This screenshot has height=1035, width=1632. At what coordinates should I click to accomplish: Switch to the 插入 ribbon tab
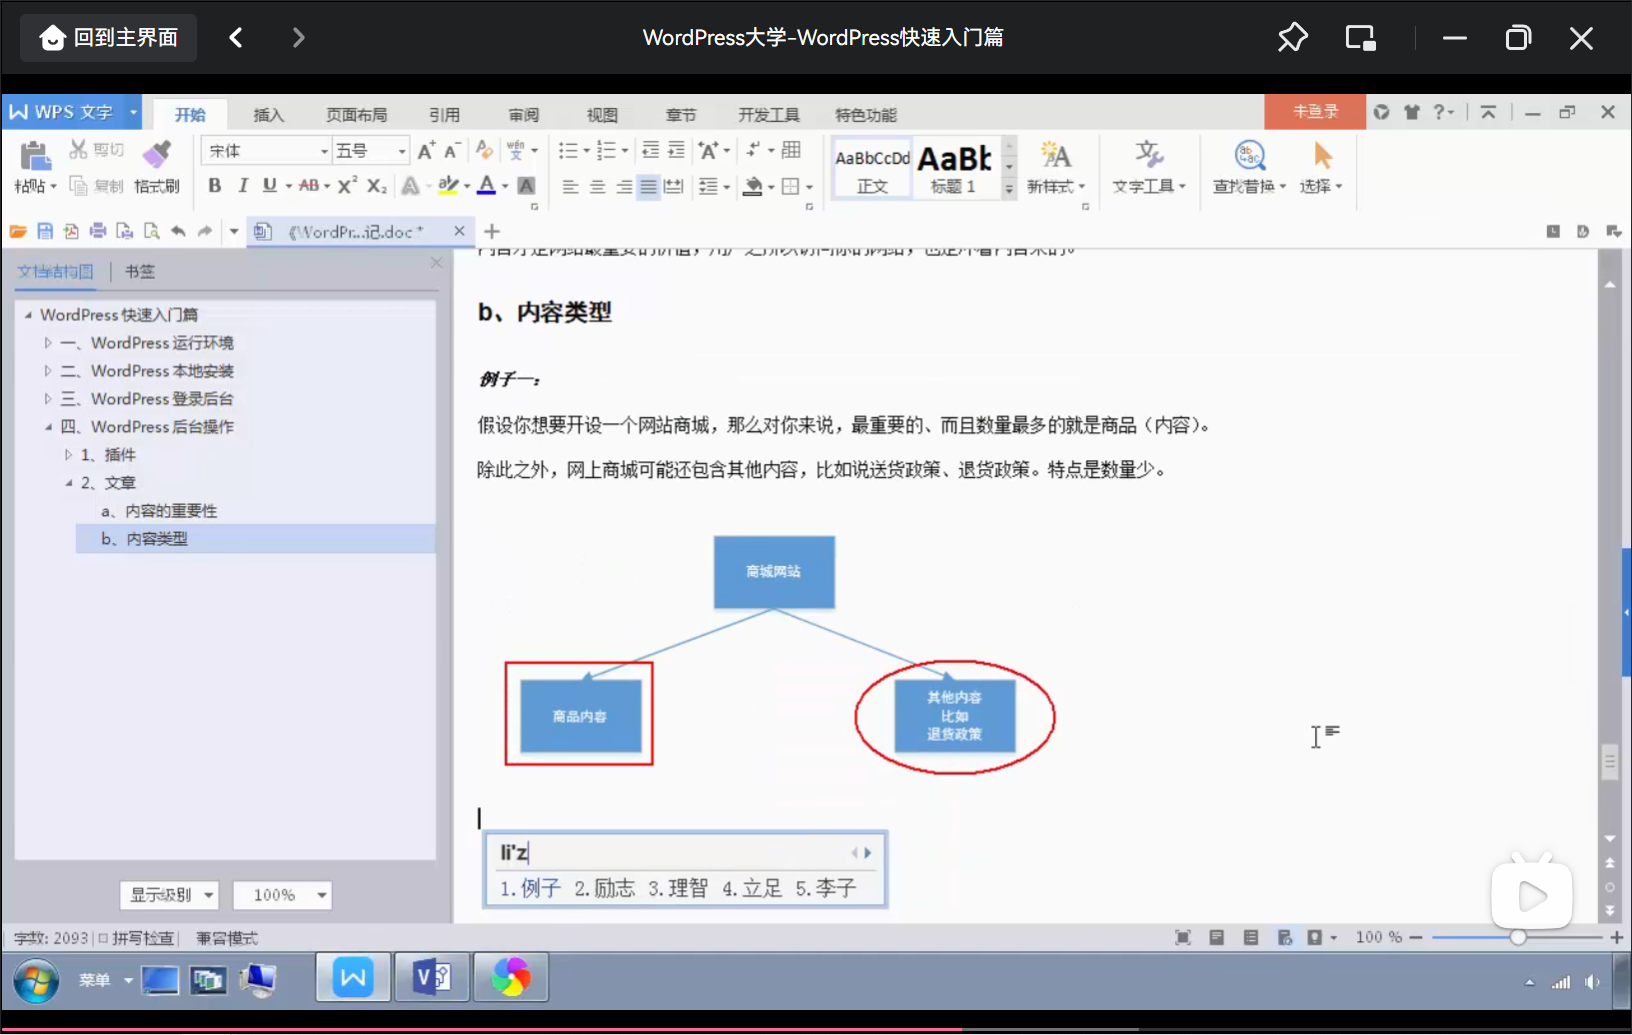coord(268,114)
